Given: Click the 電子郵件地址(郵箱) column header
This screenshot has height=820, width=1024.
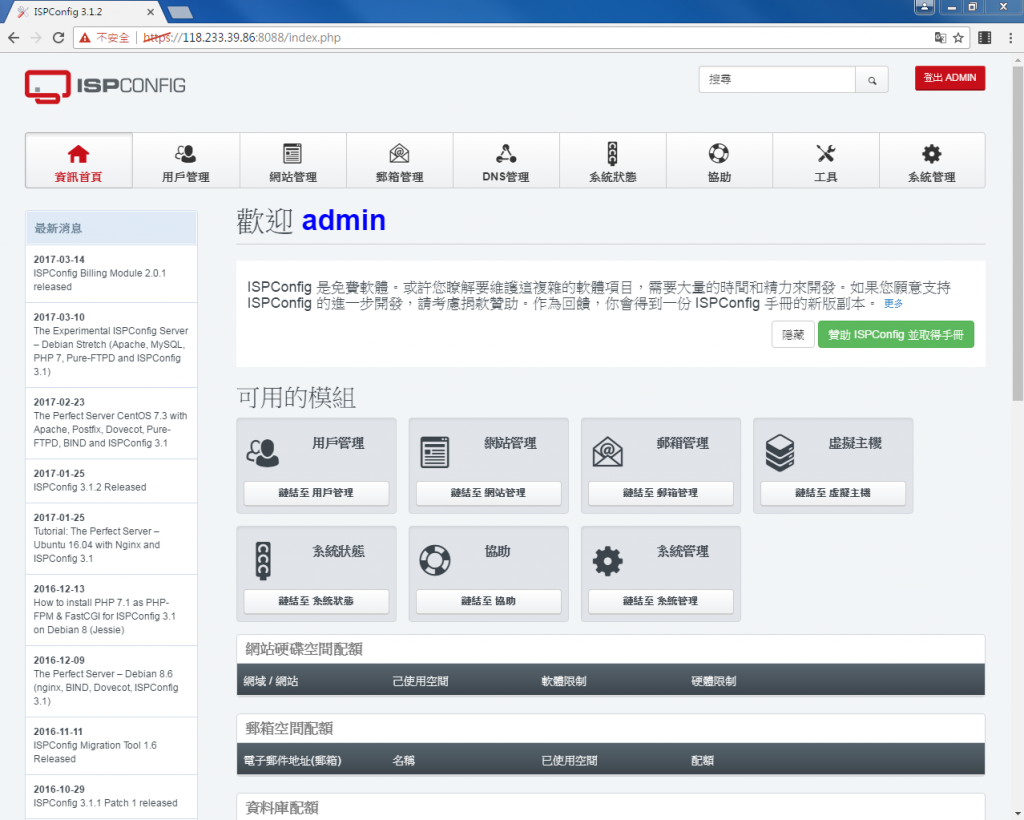Looking at the screenshot, I should click(x=292, y=761).
